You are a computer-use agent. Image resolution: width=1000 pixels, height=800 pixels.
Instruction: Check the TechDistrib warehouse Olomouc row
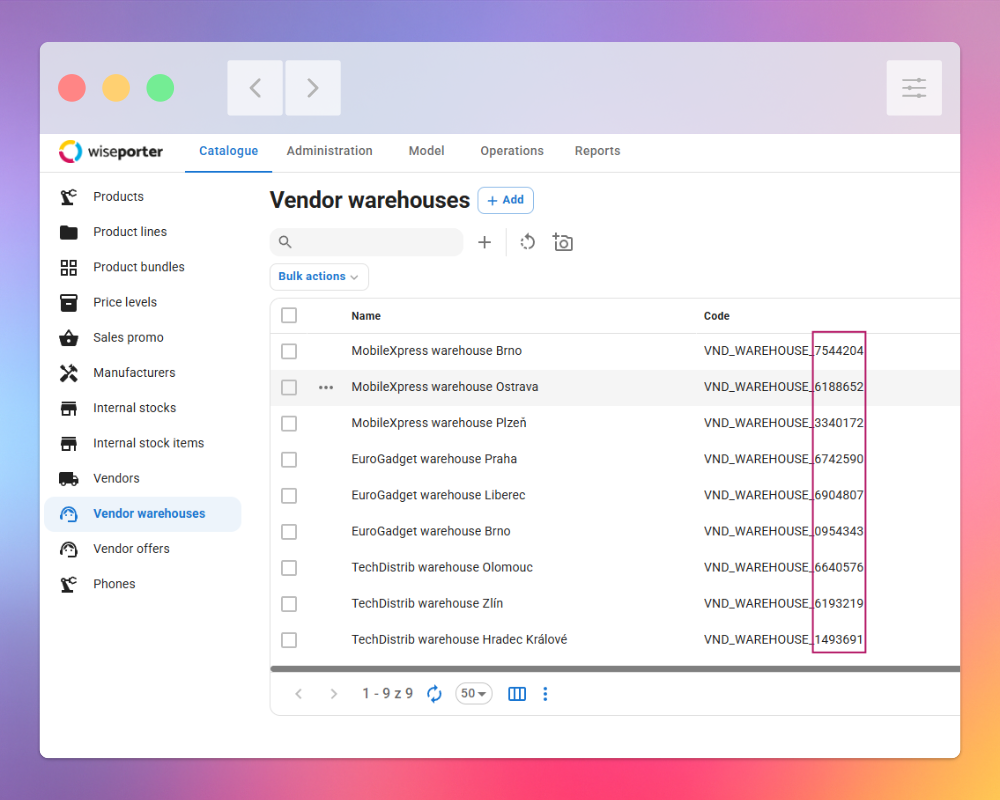(289, 568)
